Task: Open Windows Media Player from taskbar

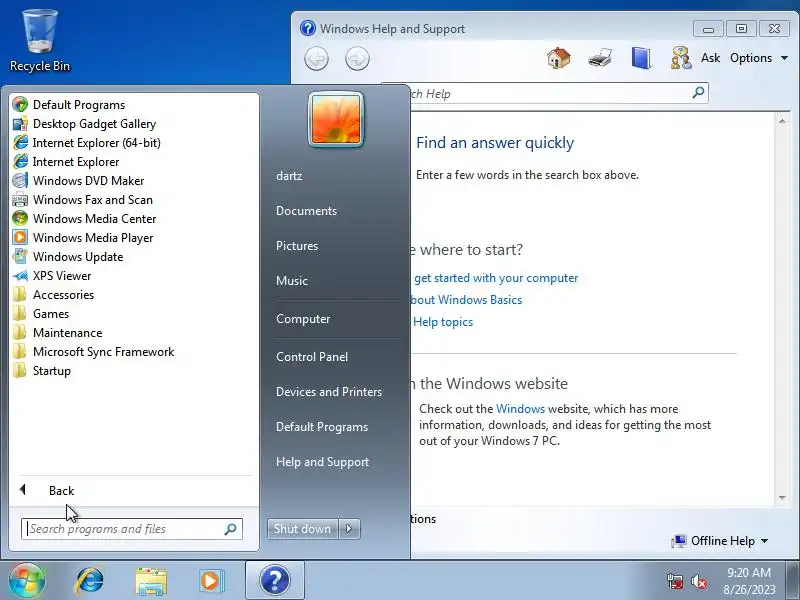Action: [x=211, y=581]
